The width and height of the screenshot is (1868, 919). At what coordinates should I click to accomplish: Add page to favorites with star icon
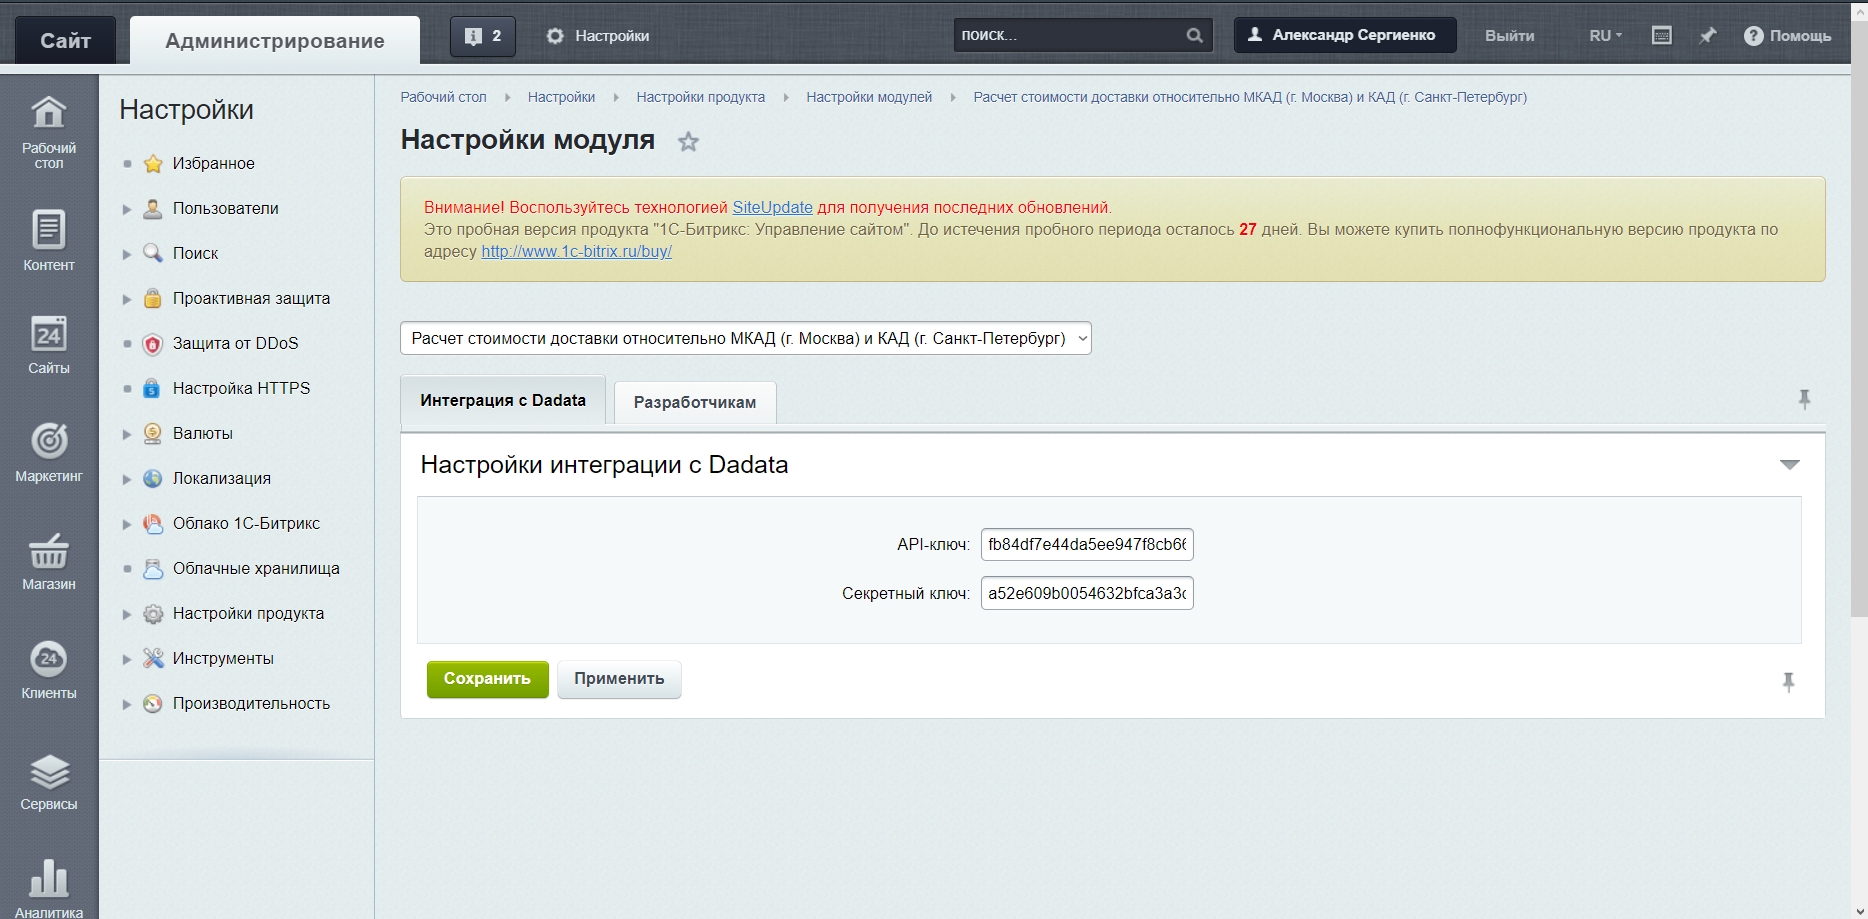[x=688, y=142]
